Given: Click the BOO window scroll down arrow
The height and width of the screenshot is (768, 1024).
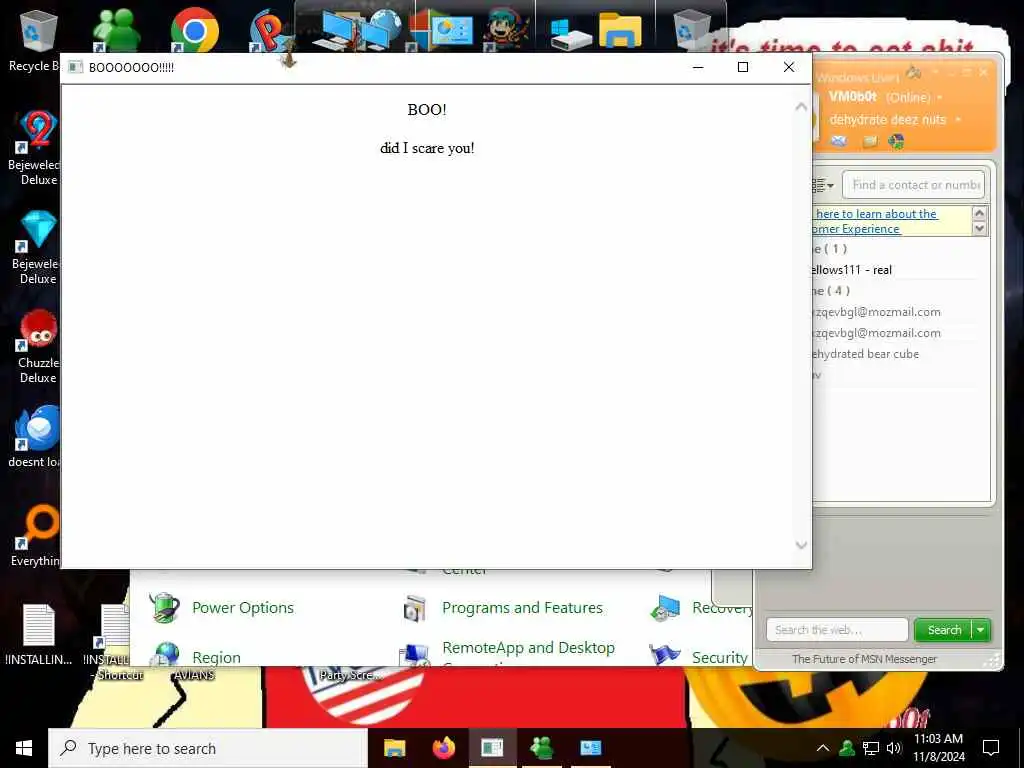Looking at the screenshot, I should click(x=801, y=545).
